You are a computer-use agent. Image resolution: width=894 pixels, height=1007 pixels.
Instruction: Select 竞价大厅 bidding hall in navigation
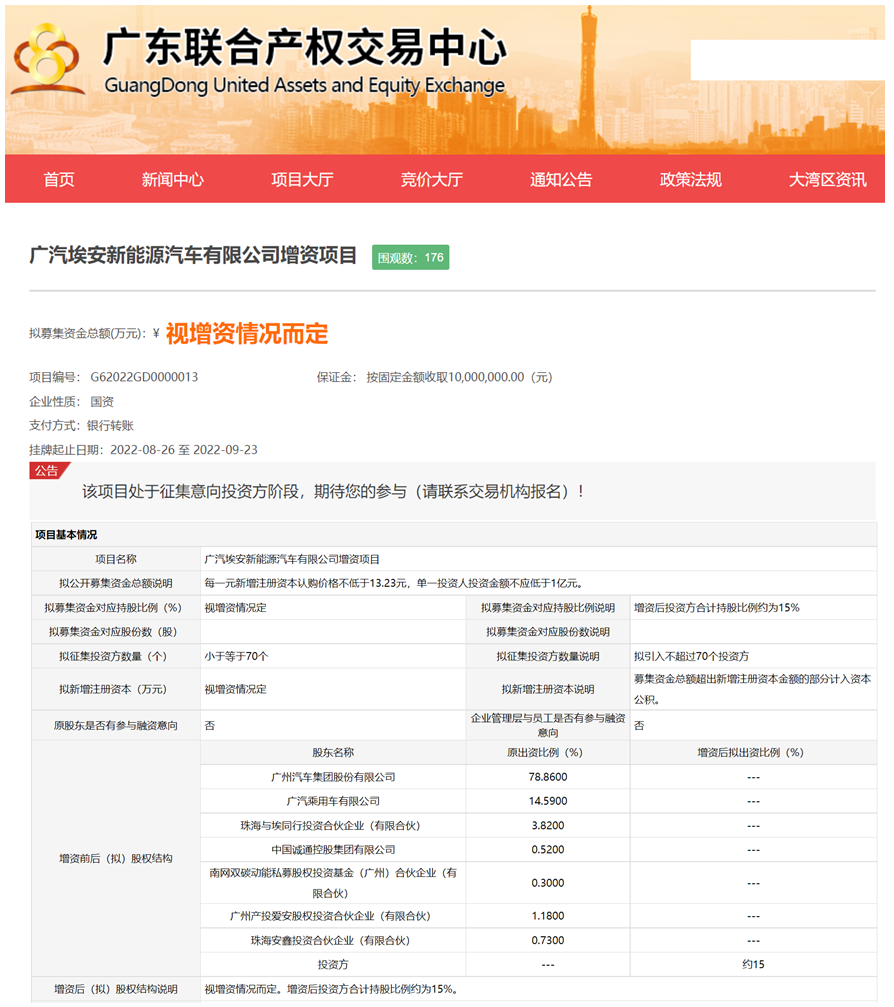click(431, 180)
